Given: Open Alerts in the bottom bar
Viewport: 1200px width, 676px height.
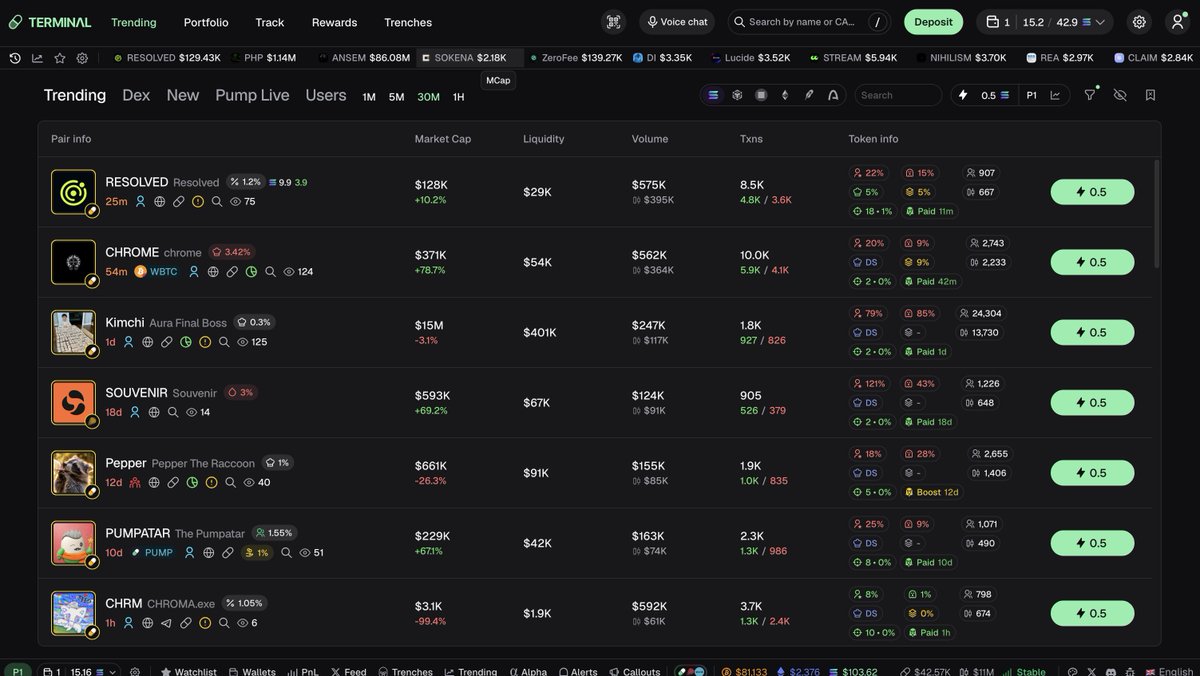Looking at the screenshot, I should (x=578, y=672).
